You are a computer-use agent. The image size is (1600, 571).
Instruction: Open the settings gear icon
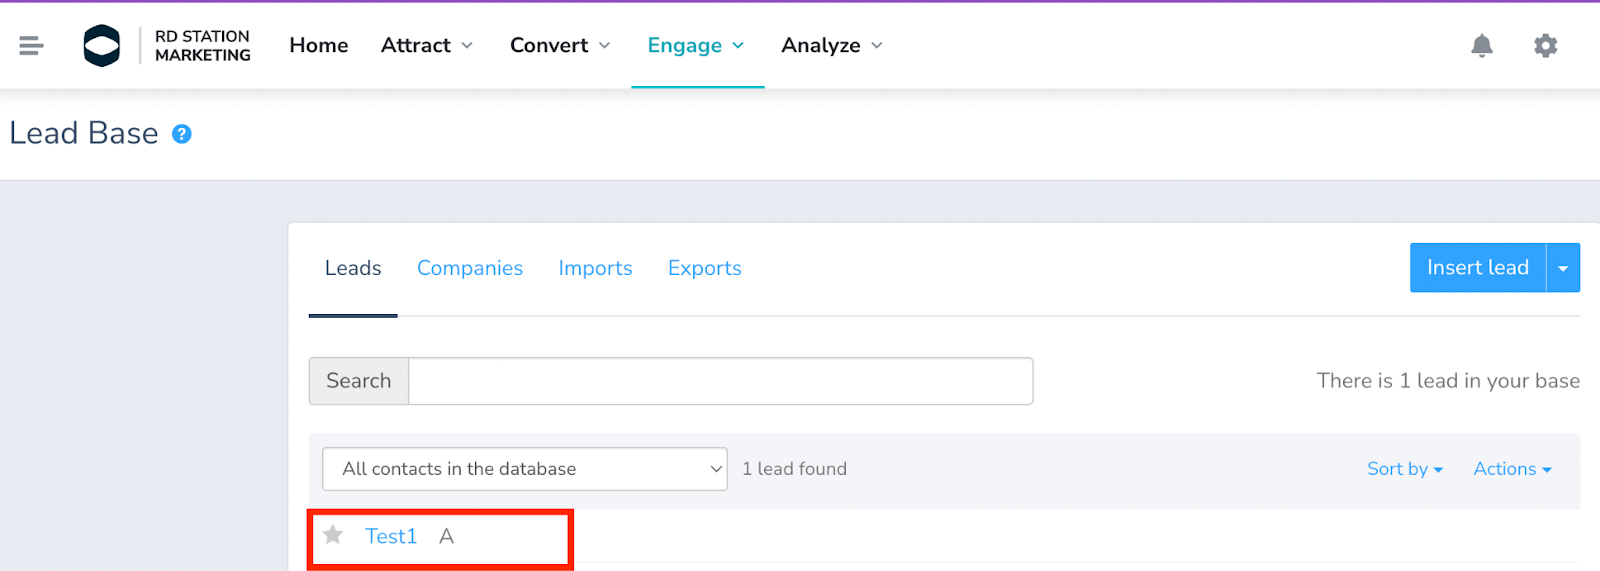(x=1545, y=46)
